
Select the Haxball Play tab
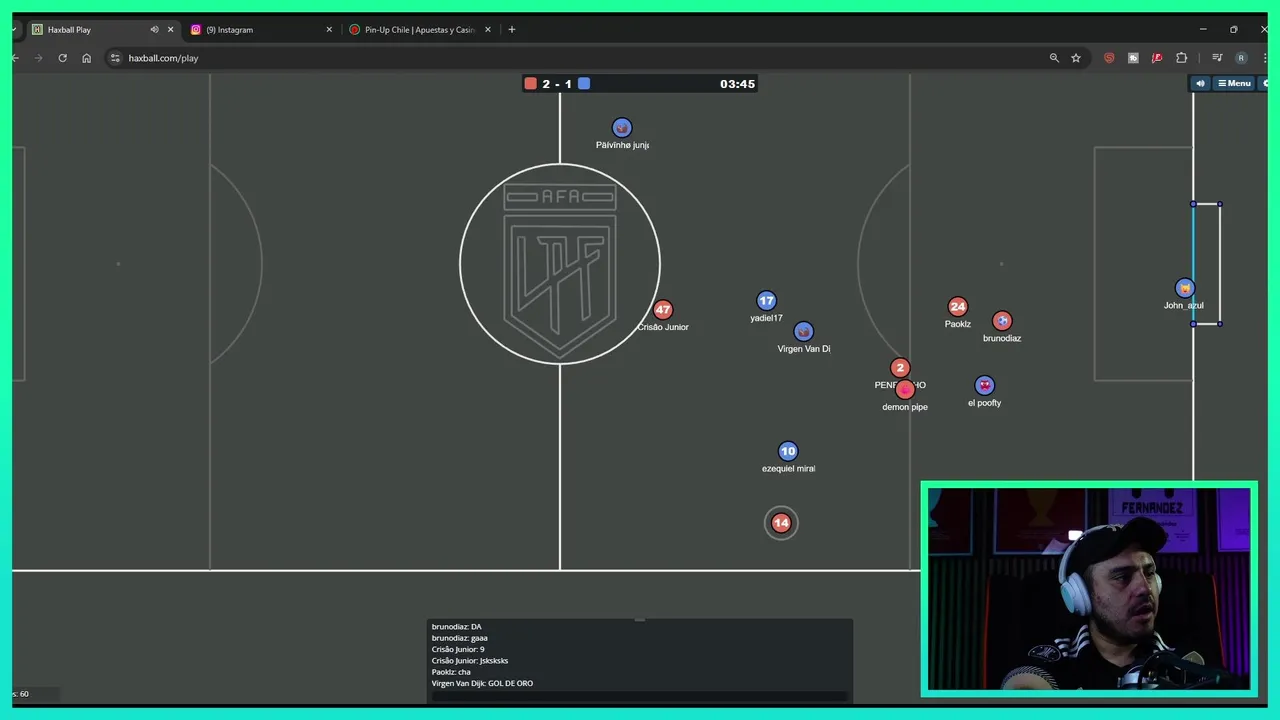(x=102, y=30)
